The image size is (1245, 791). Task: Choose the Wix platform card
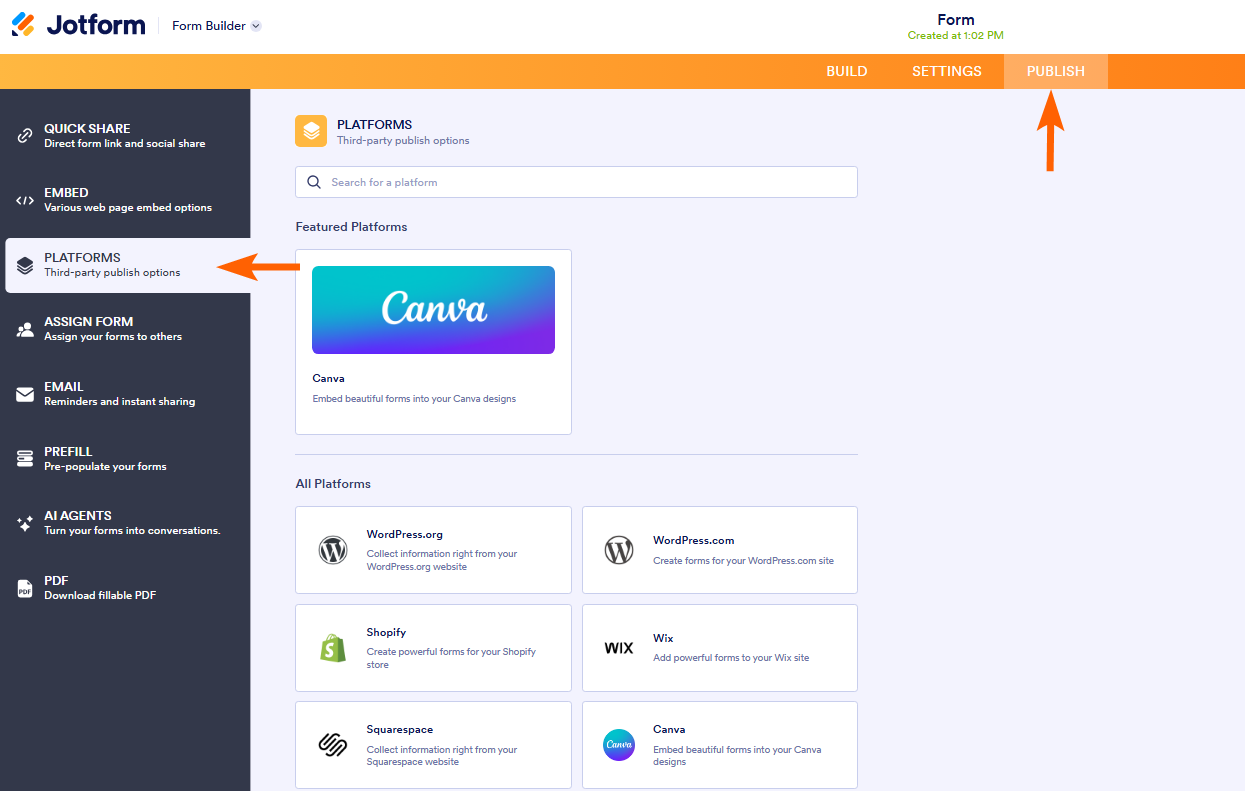point(719,647)
